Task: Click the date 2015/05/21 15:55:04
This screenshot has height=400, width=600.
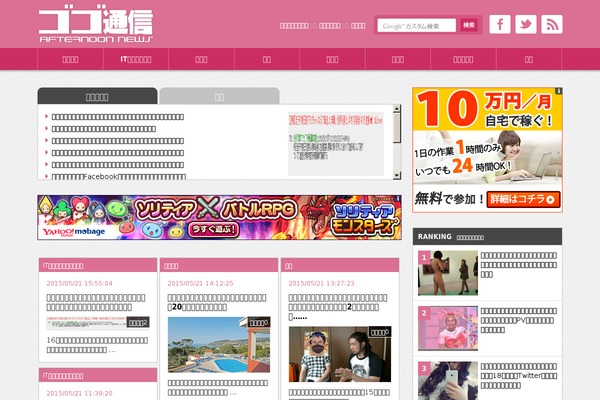Action: 80,283
